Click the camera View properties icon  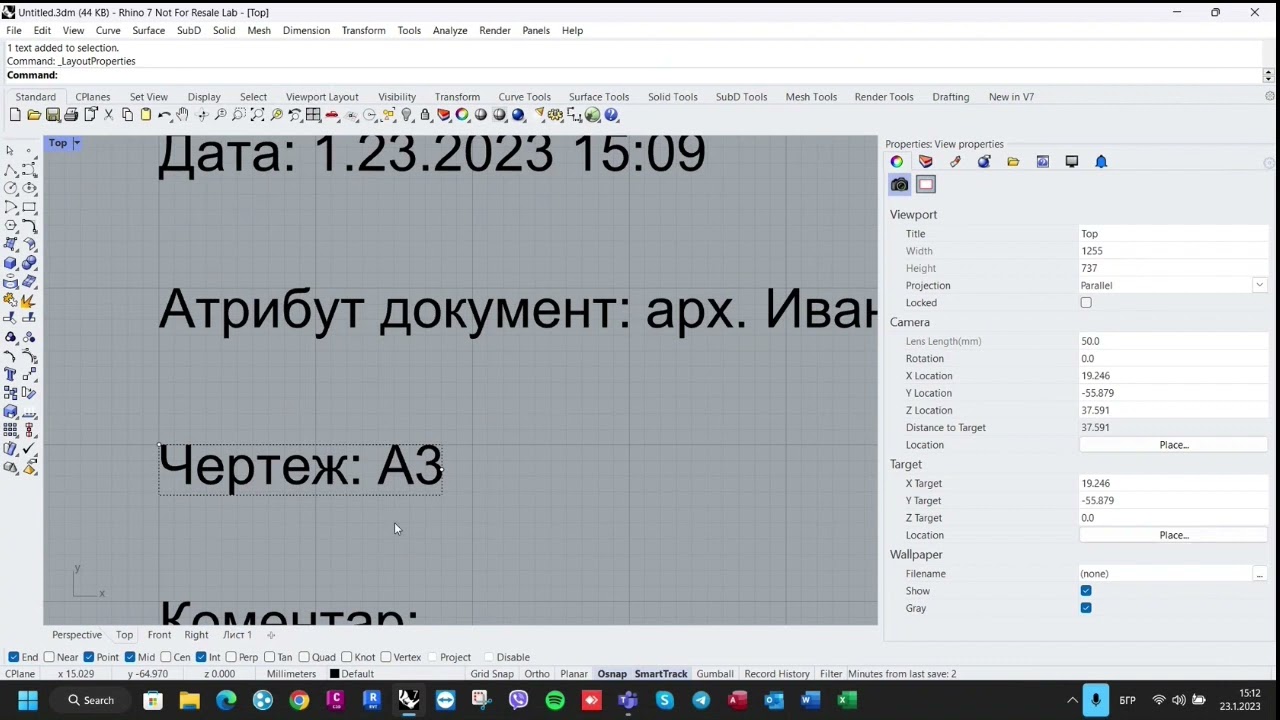coord(900,184)
